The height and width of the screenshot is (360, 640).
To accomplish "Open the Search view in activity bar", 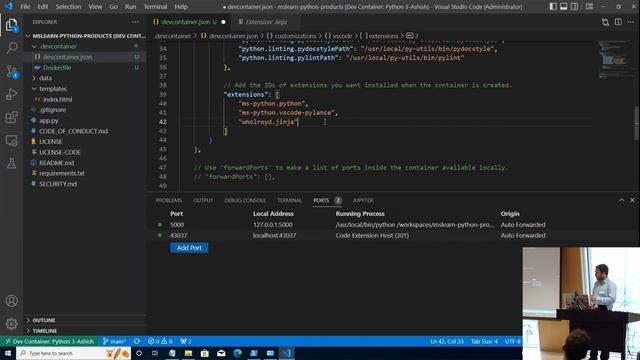I will (11, 48).
